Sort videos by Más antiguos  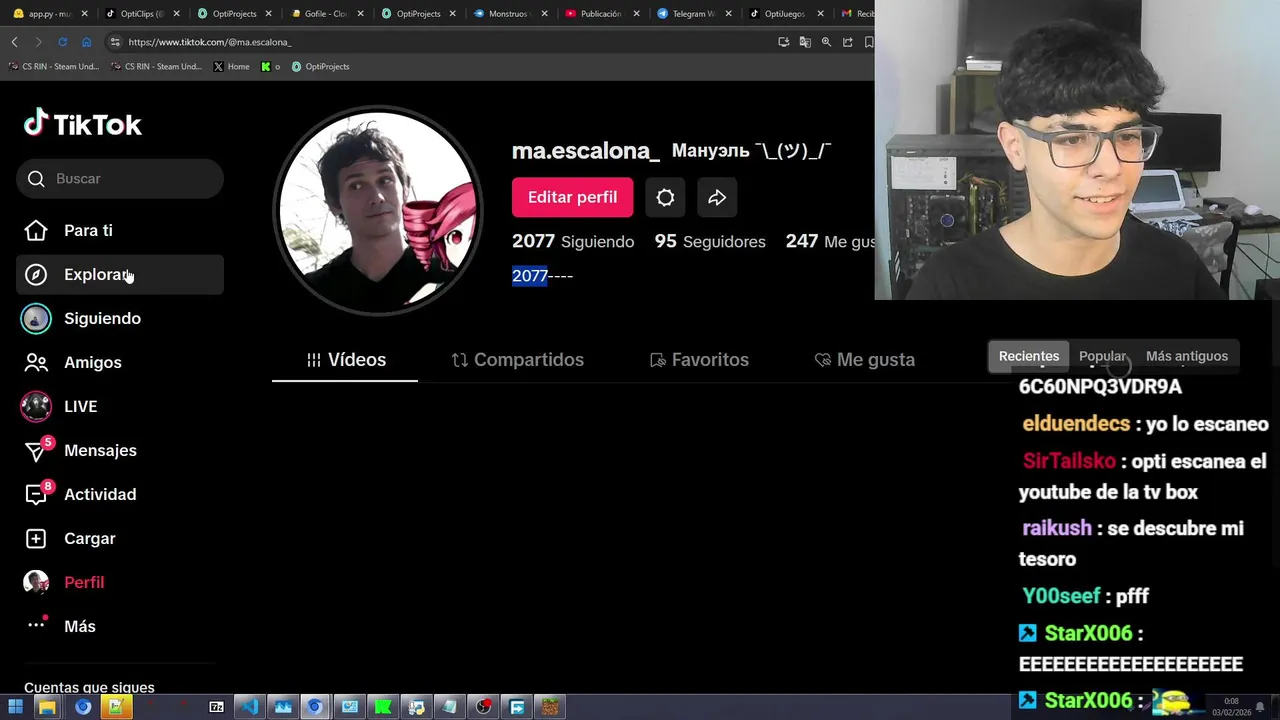[x=1187, y=356]
